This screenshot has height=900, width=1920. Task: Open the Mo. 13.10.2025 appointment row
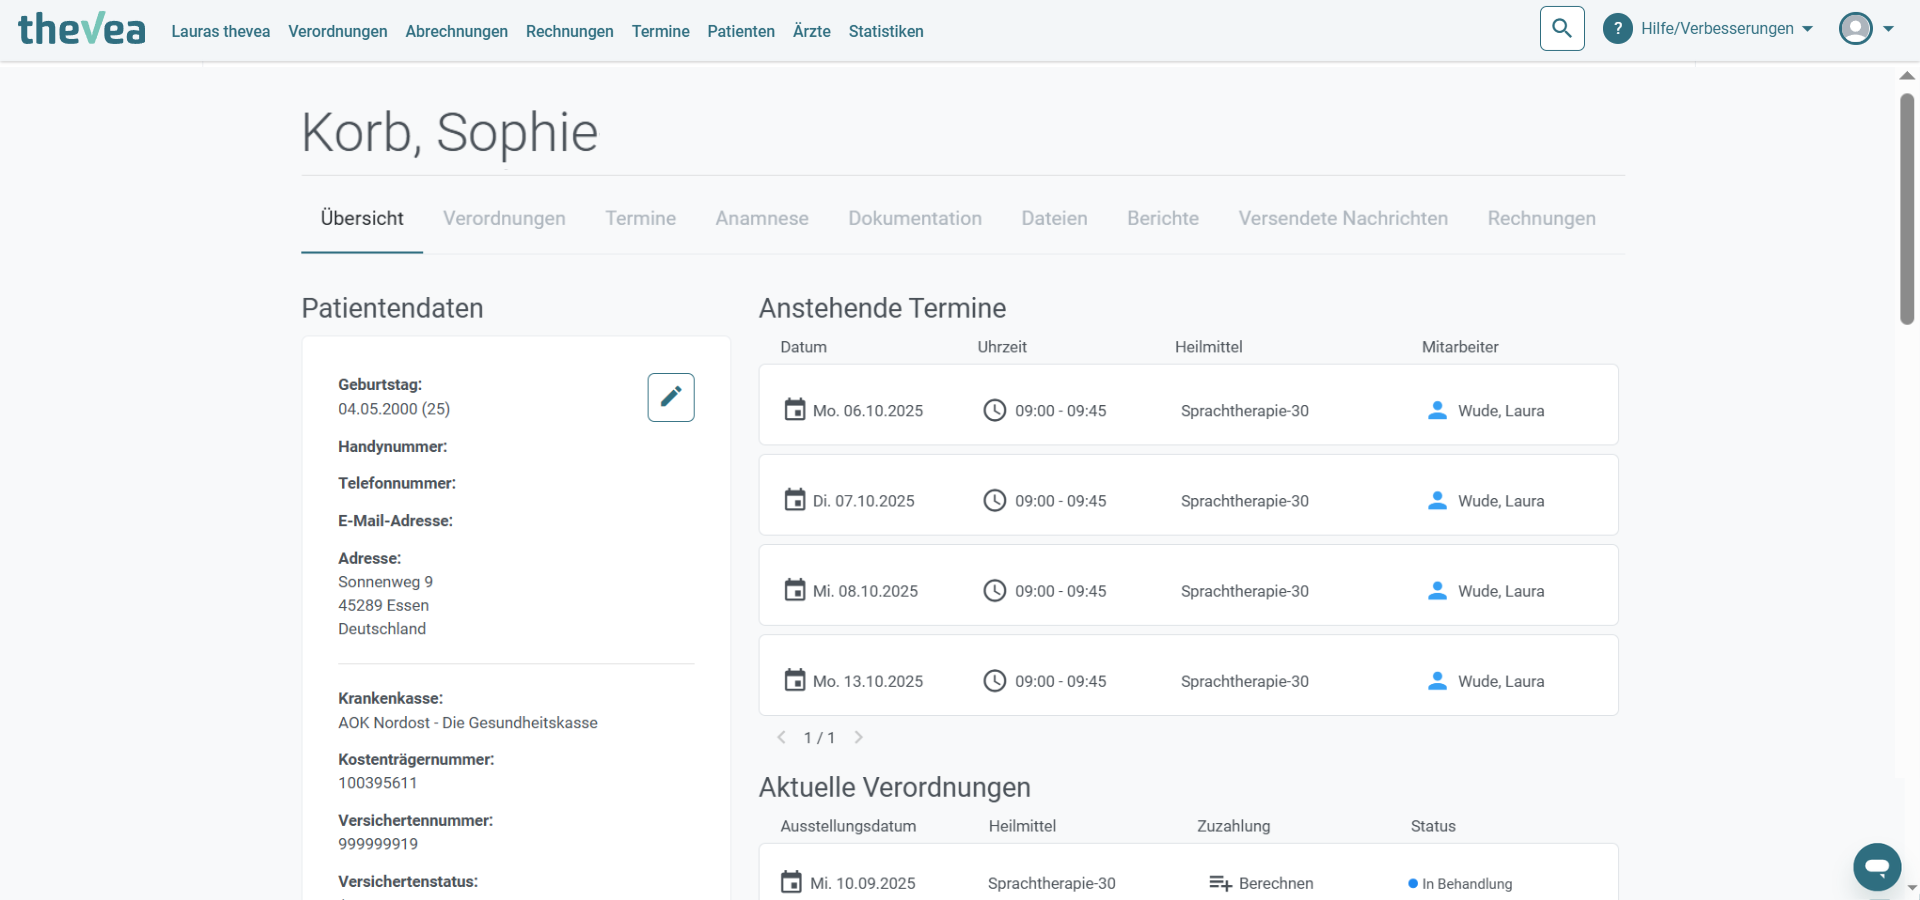1188,680
